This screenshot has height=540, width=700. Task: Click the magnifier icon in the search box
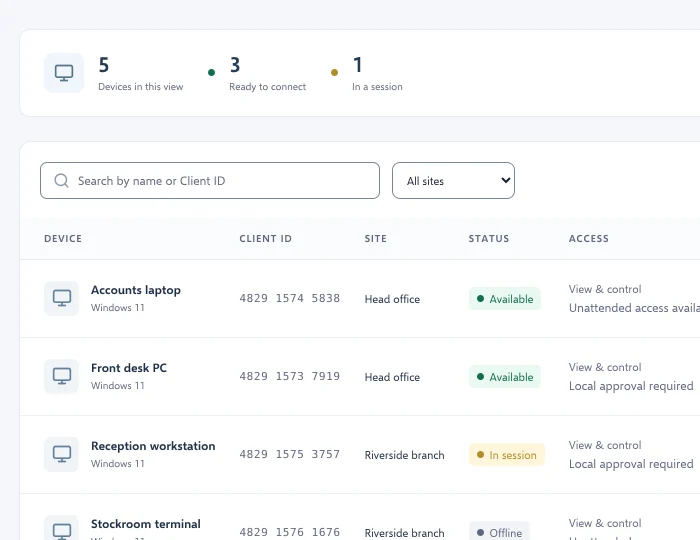pos(61,181)
